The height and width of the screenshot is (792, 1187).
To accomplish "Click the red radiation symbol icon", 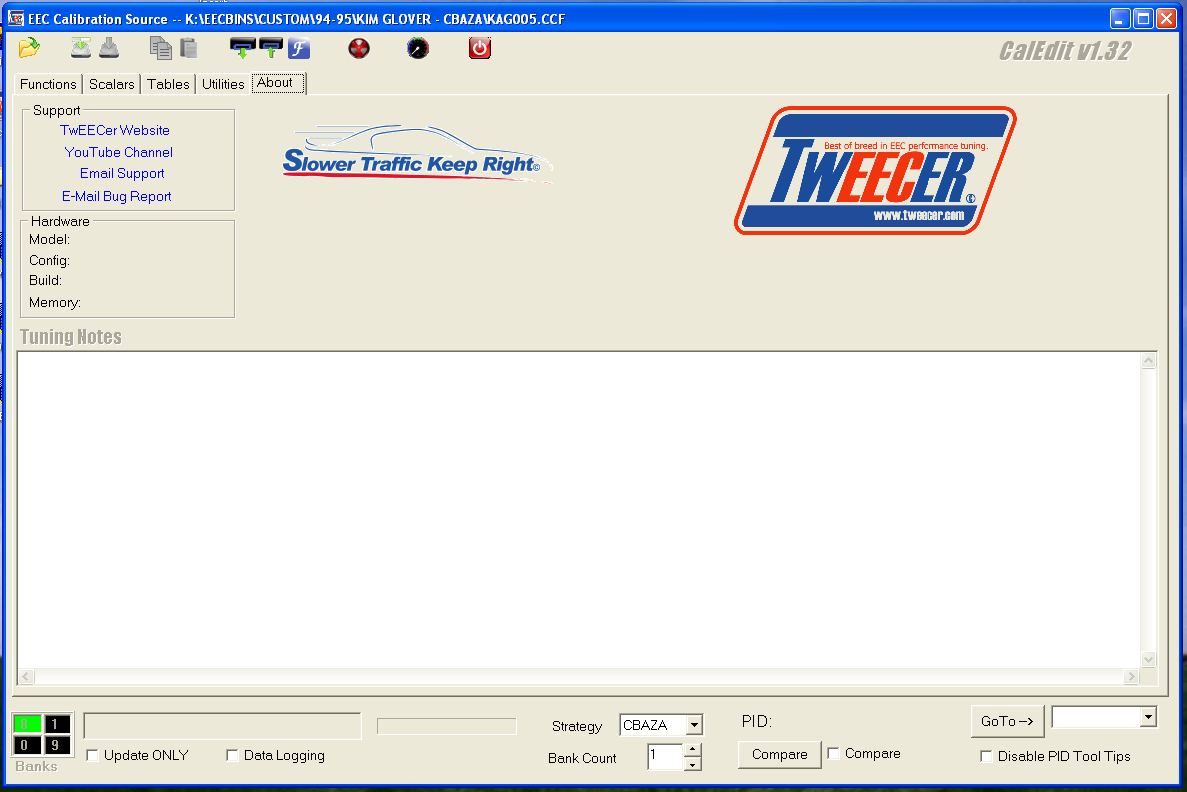I will 359,47.
